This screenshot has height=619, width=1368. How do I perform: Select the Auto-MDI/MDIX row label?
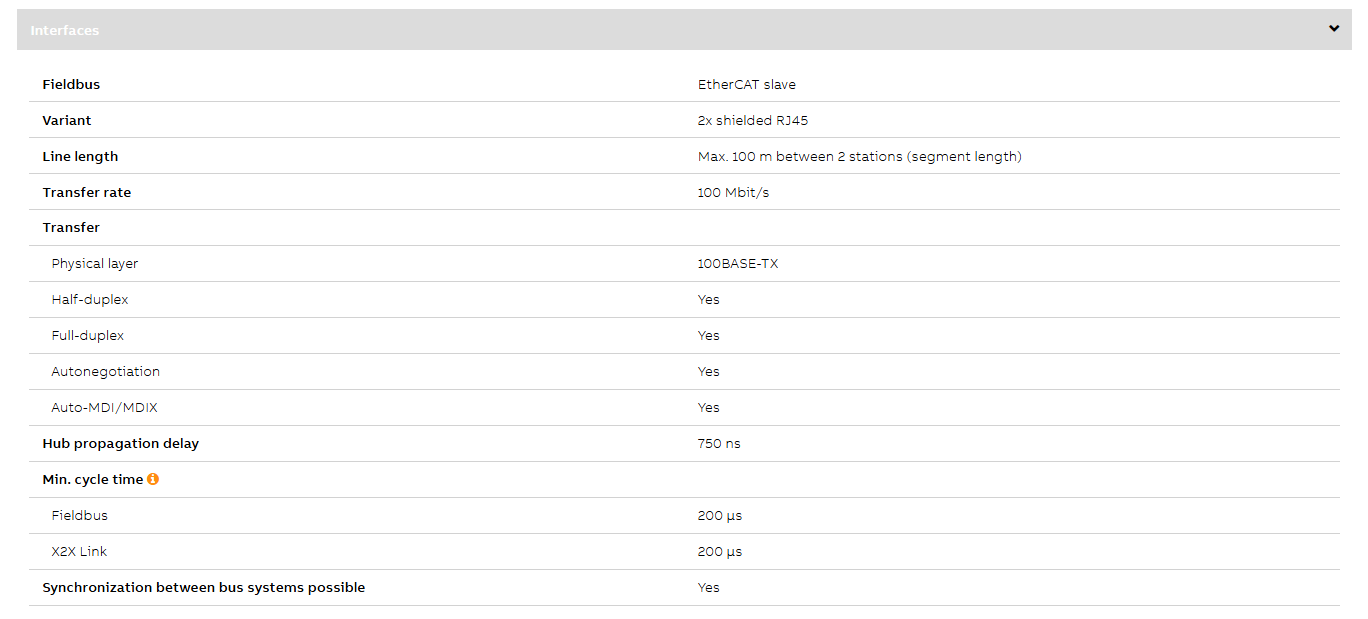(105, 407)
